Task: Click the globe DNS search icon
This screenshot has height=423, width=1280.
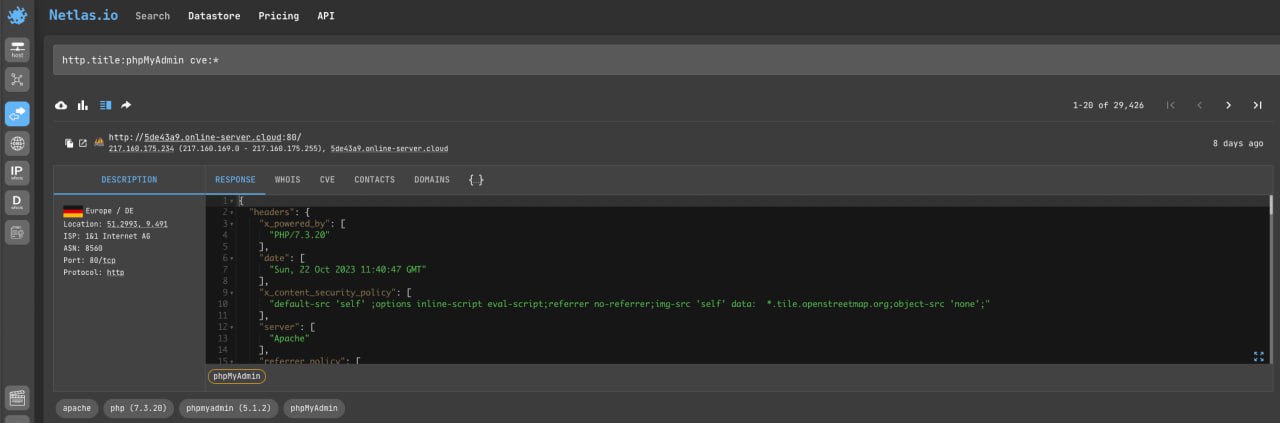Action: 17,144
